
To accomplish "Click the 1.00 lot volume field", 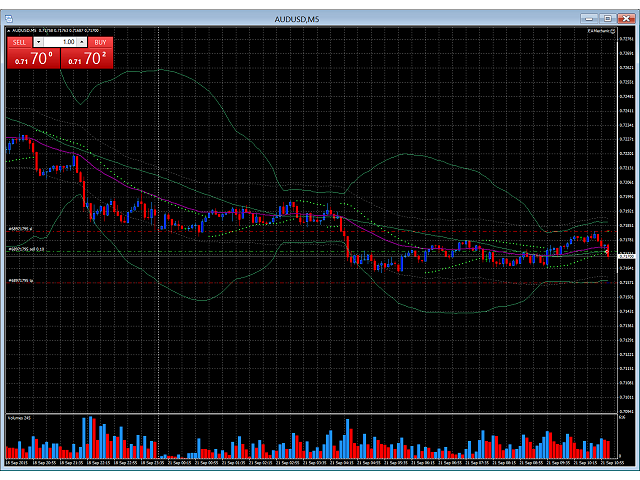I will click(x=60, y=42).
